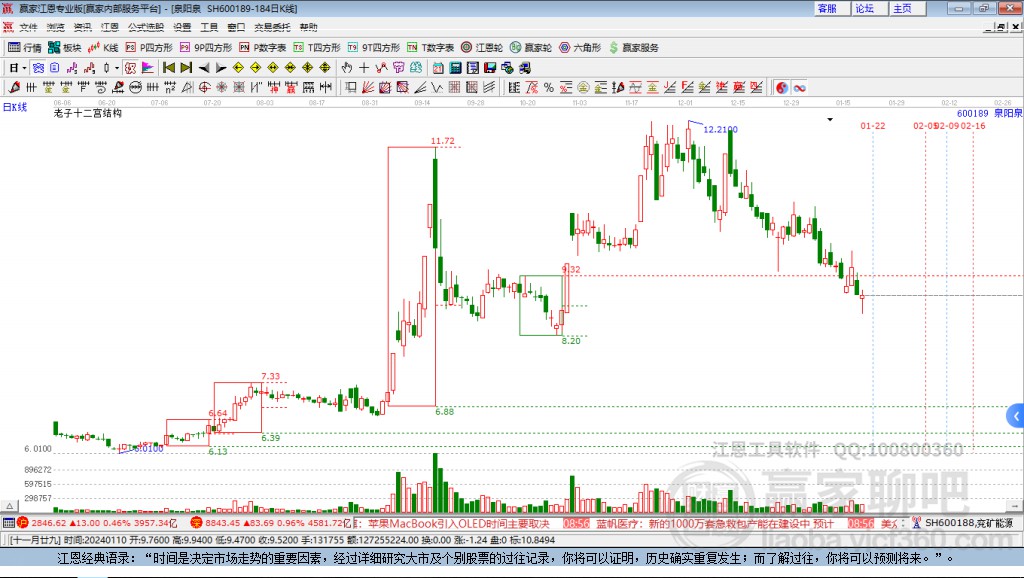Image resolution: width=1024 pixels, height=578 pixels.
Task: Select the spiral 百 tool icon
Action: pos(101,87)
